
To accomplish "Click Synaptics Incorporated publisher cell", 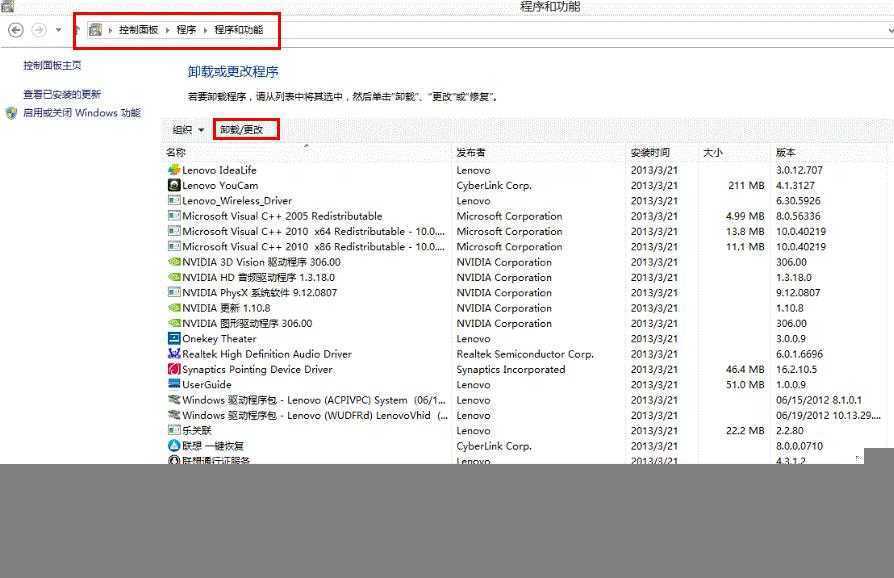I will click(511, 369).
